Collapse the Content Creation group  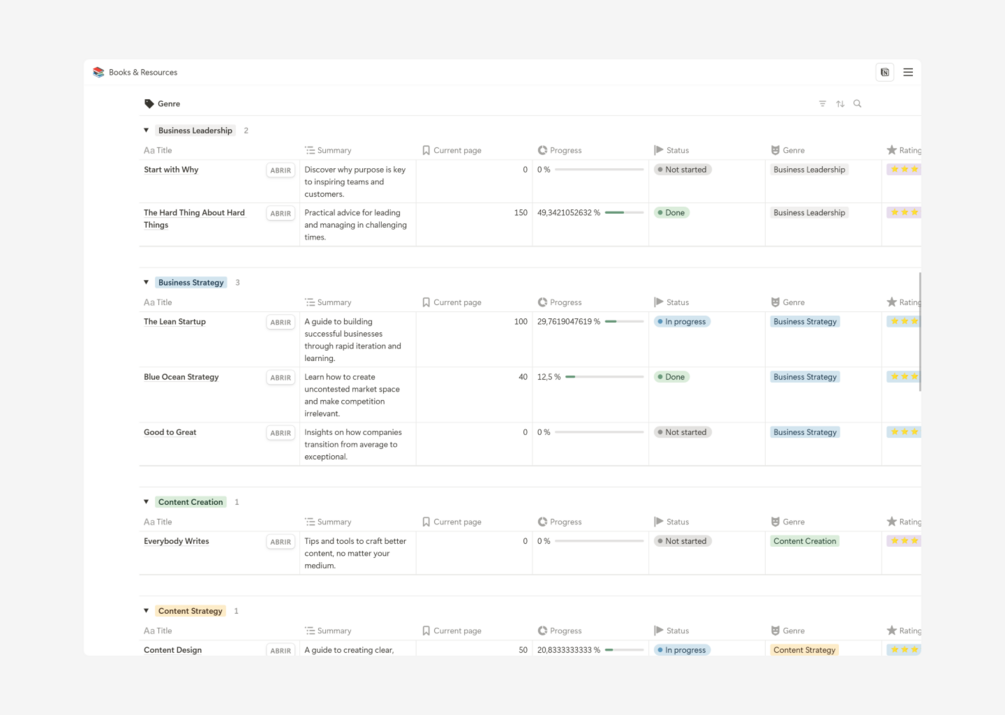click(146, 502)
